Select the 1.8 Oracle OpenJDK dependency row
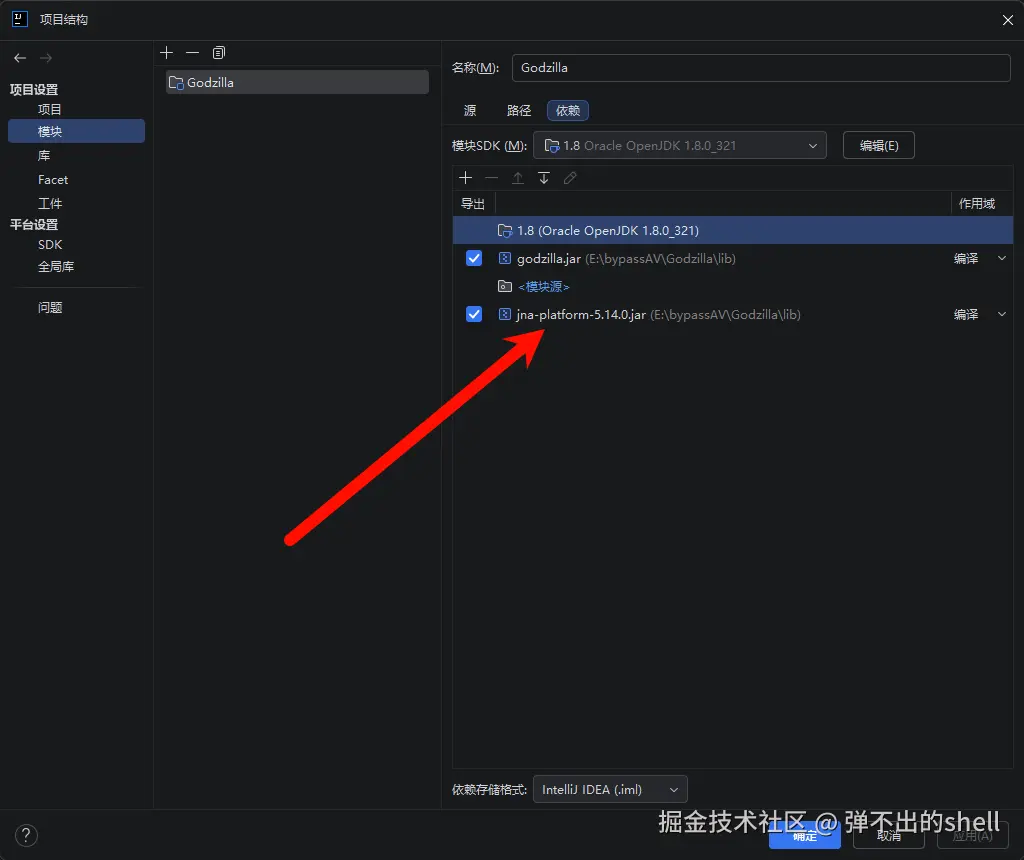This screenshot has height=860, width=1024. point(733,231)
